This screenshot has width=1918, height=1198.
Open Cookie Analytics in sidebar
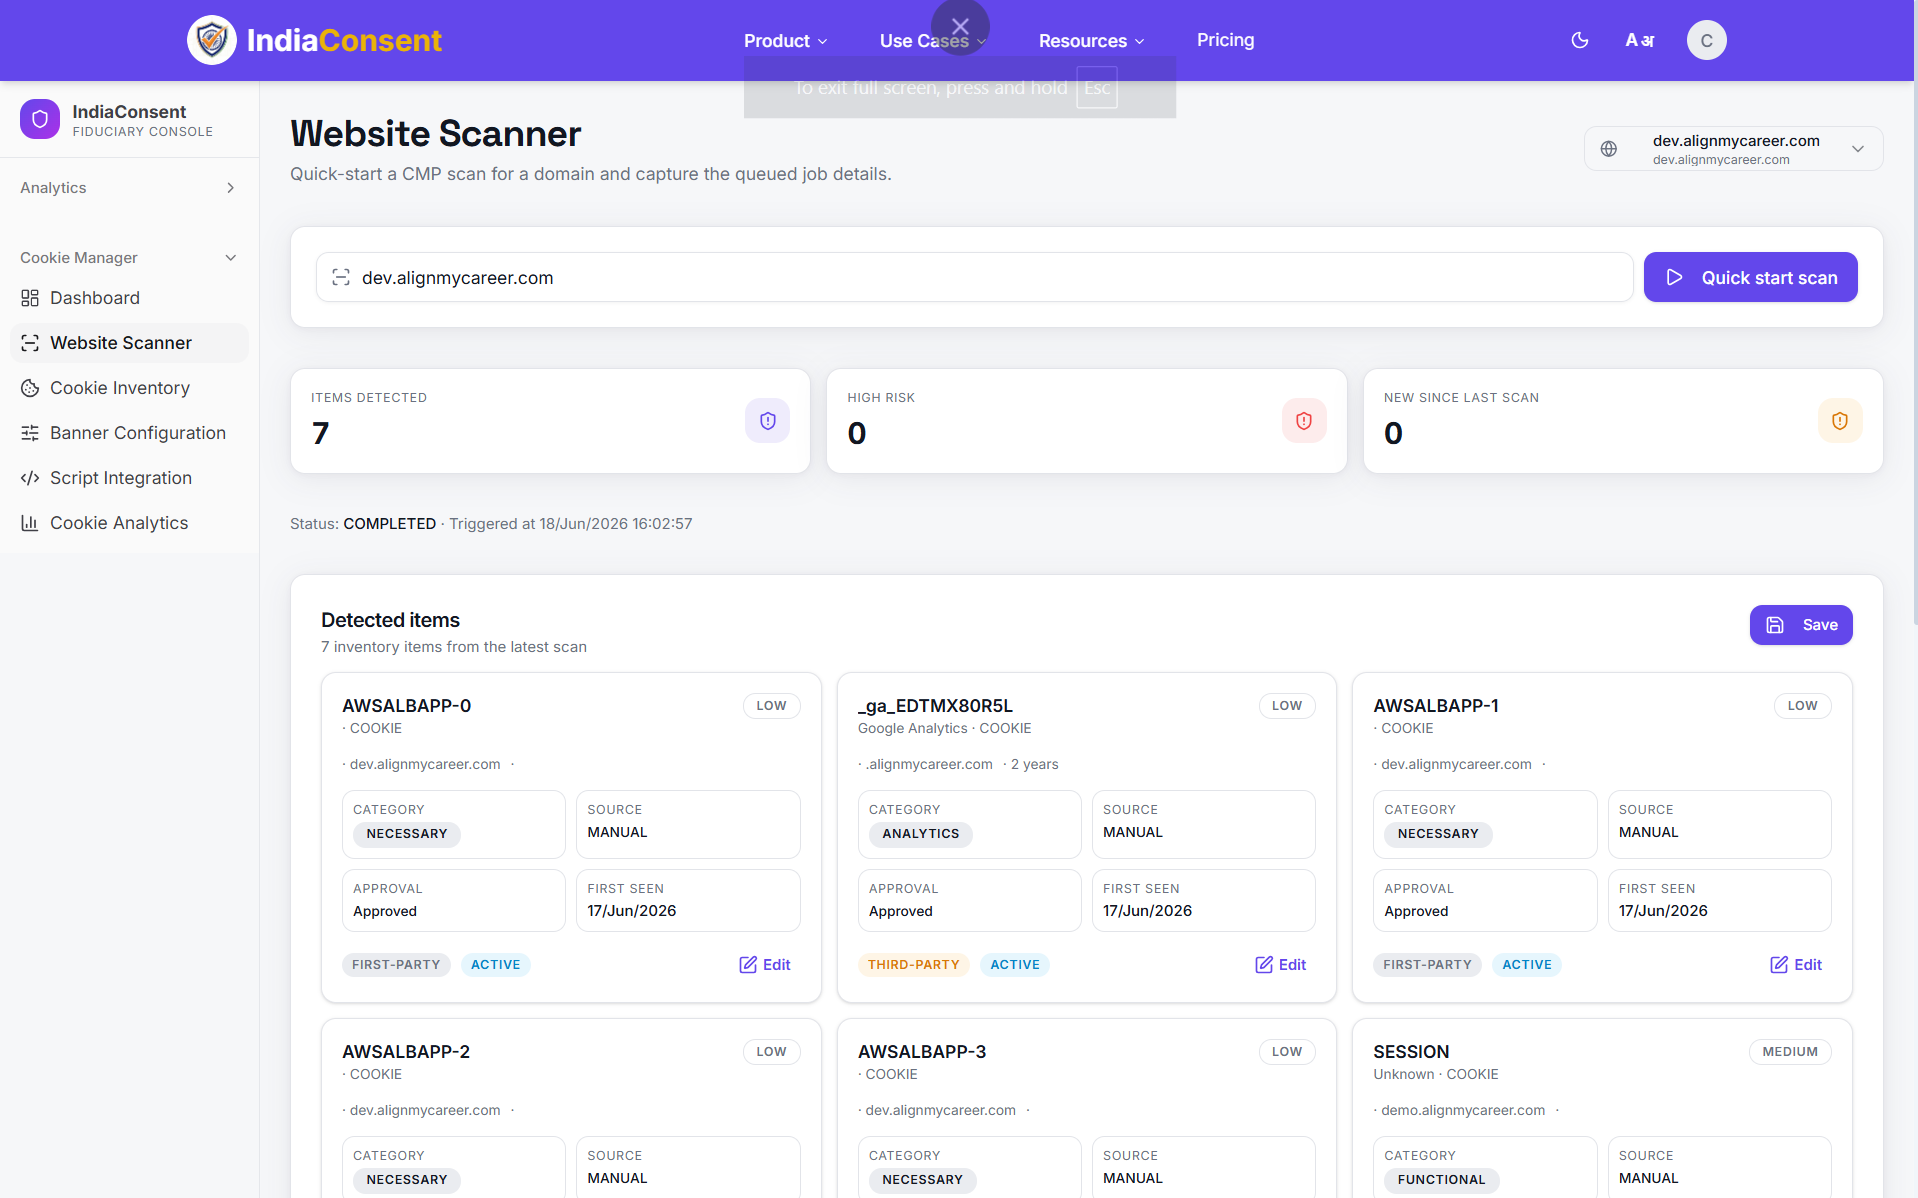129,523
